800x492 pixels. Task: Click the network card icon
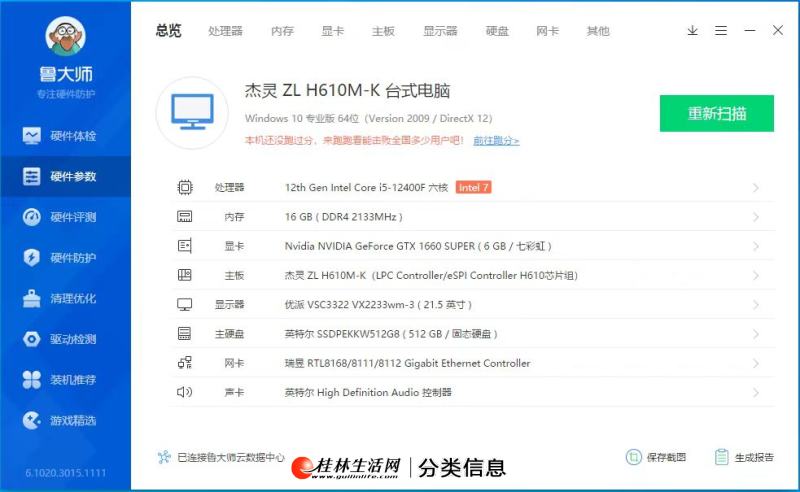[x=185, y=363]
